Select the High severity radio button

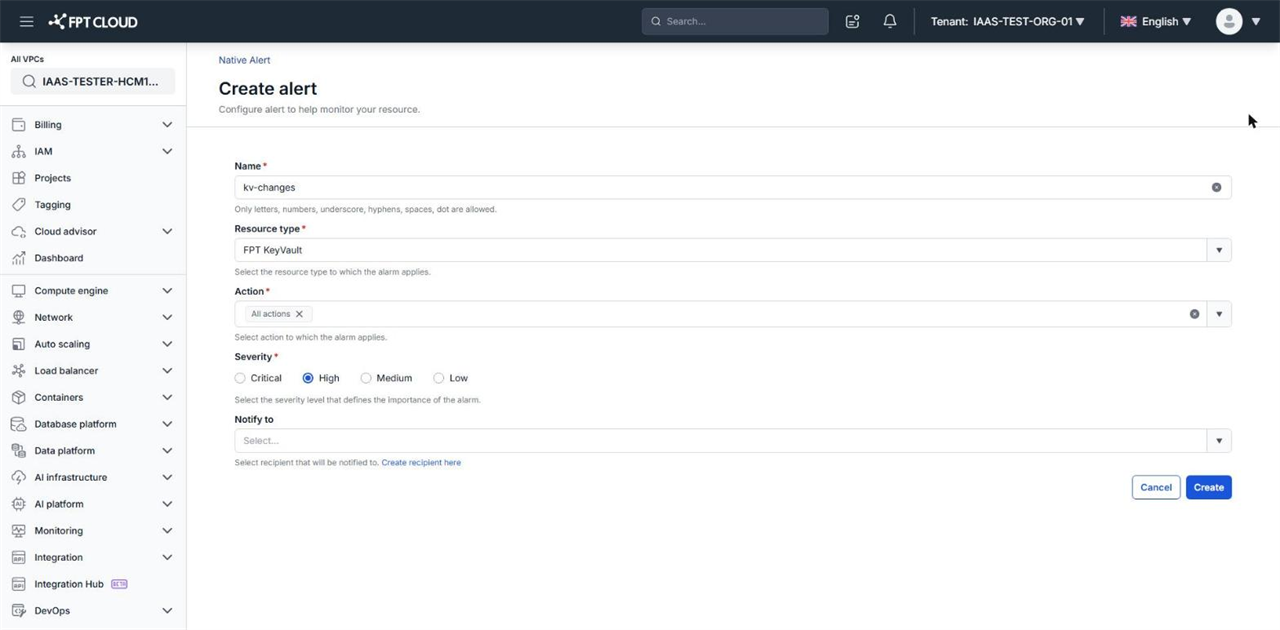(x=308, y=378)
